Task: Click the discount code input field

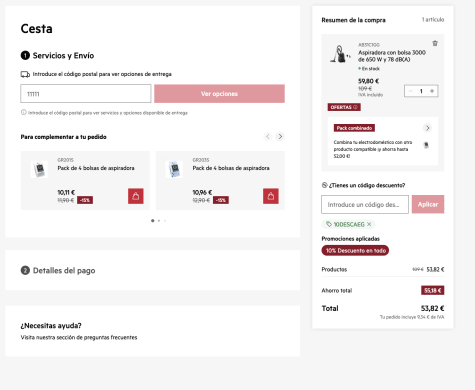Action: pos(365,204)
